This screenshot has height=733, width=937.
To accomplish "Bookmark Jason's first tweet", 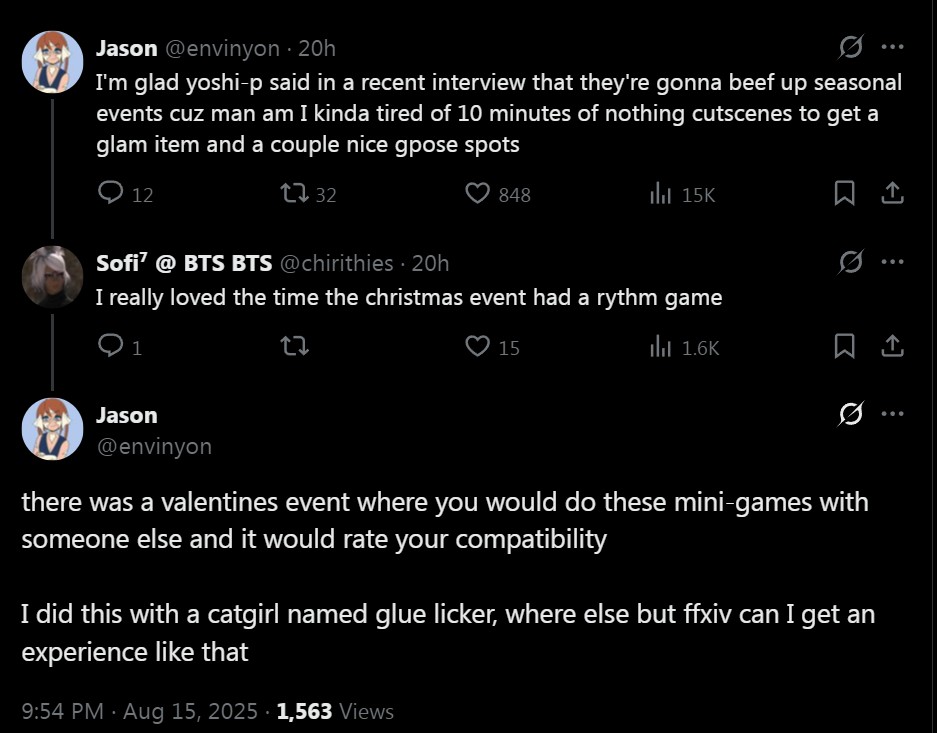I will coord(845,194).
